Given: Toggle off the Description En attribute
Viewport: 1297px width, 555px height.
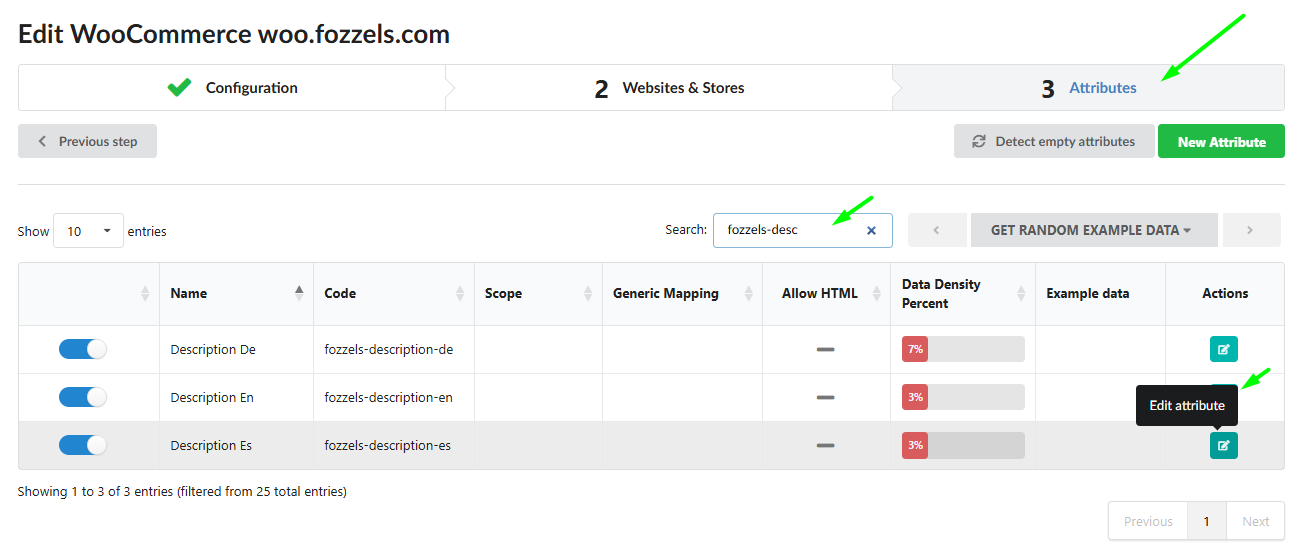Looking at the screenshot, I should (x=82, y=397).
